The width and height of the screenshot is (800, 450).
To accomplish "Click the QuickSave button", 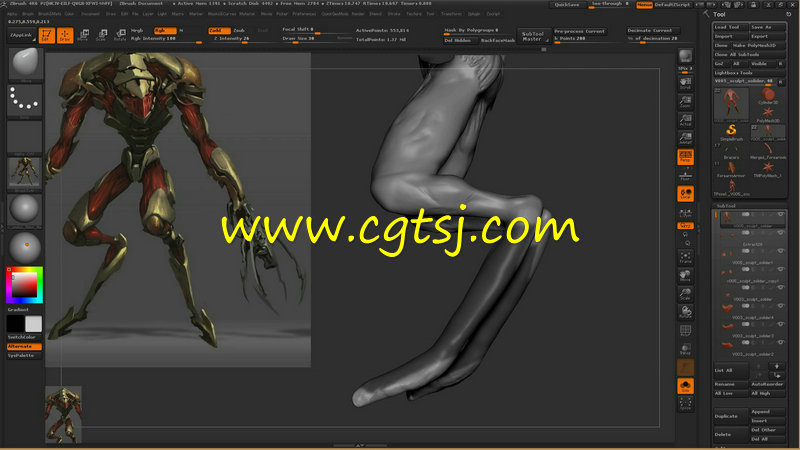I will coord(567,5).
